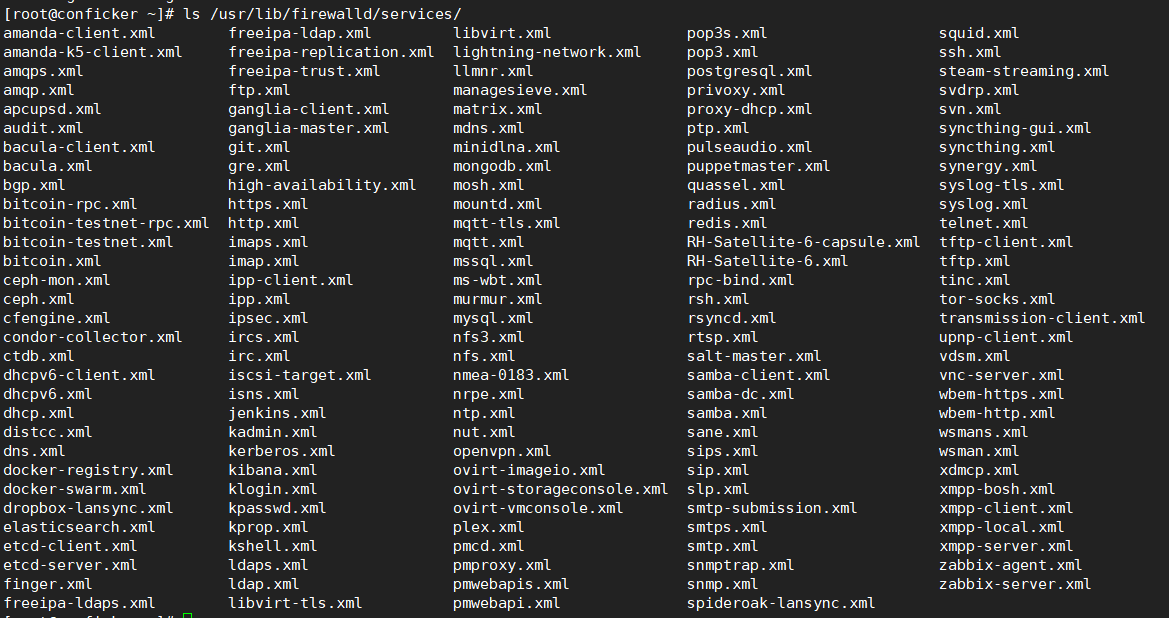
Task: Click the ssh.xml filename
Action: point(970,52)
